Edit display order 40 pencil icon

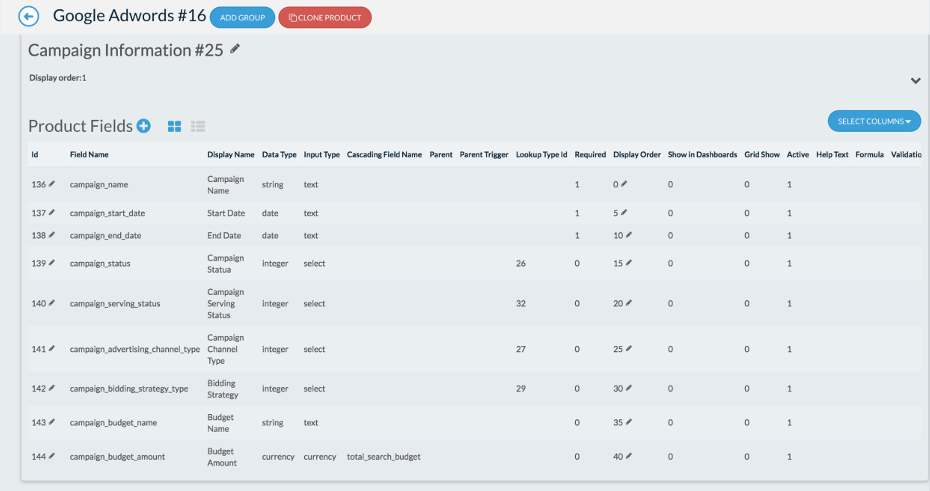(x=629, y=456)
